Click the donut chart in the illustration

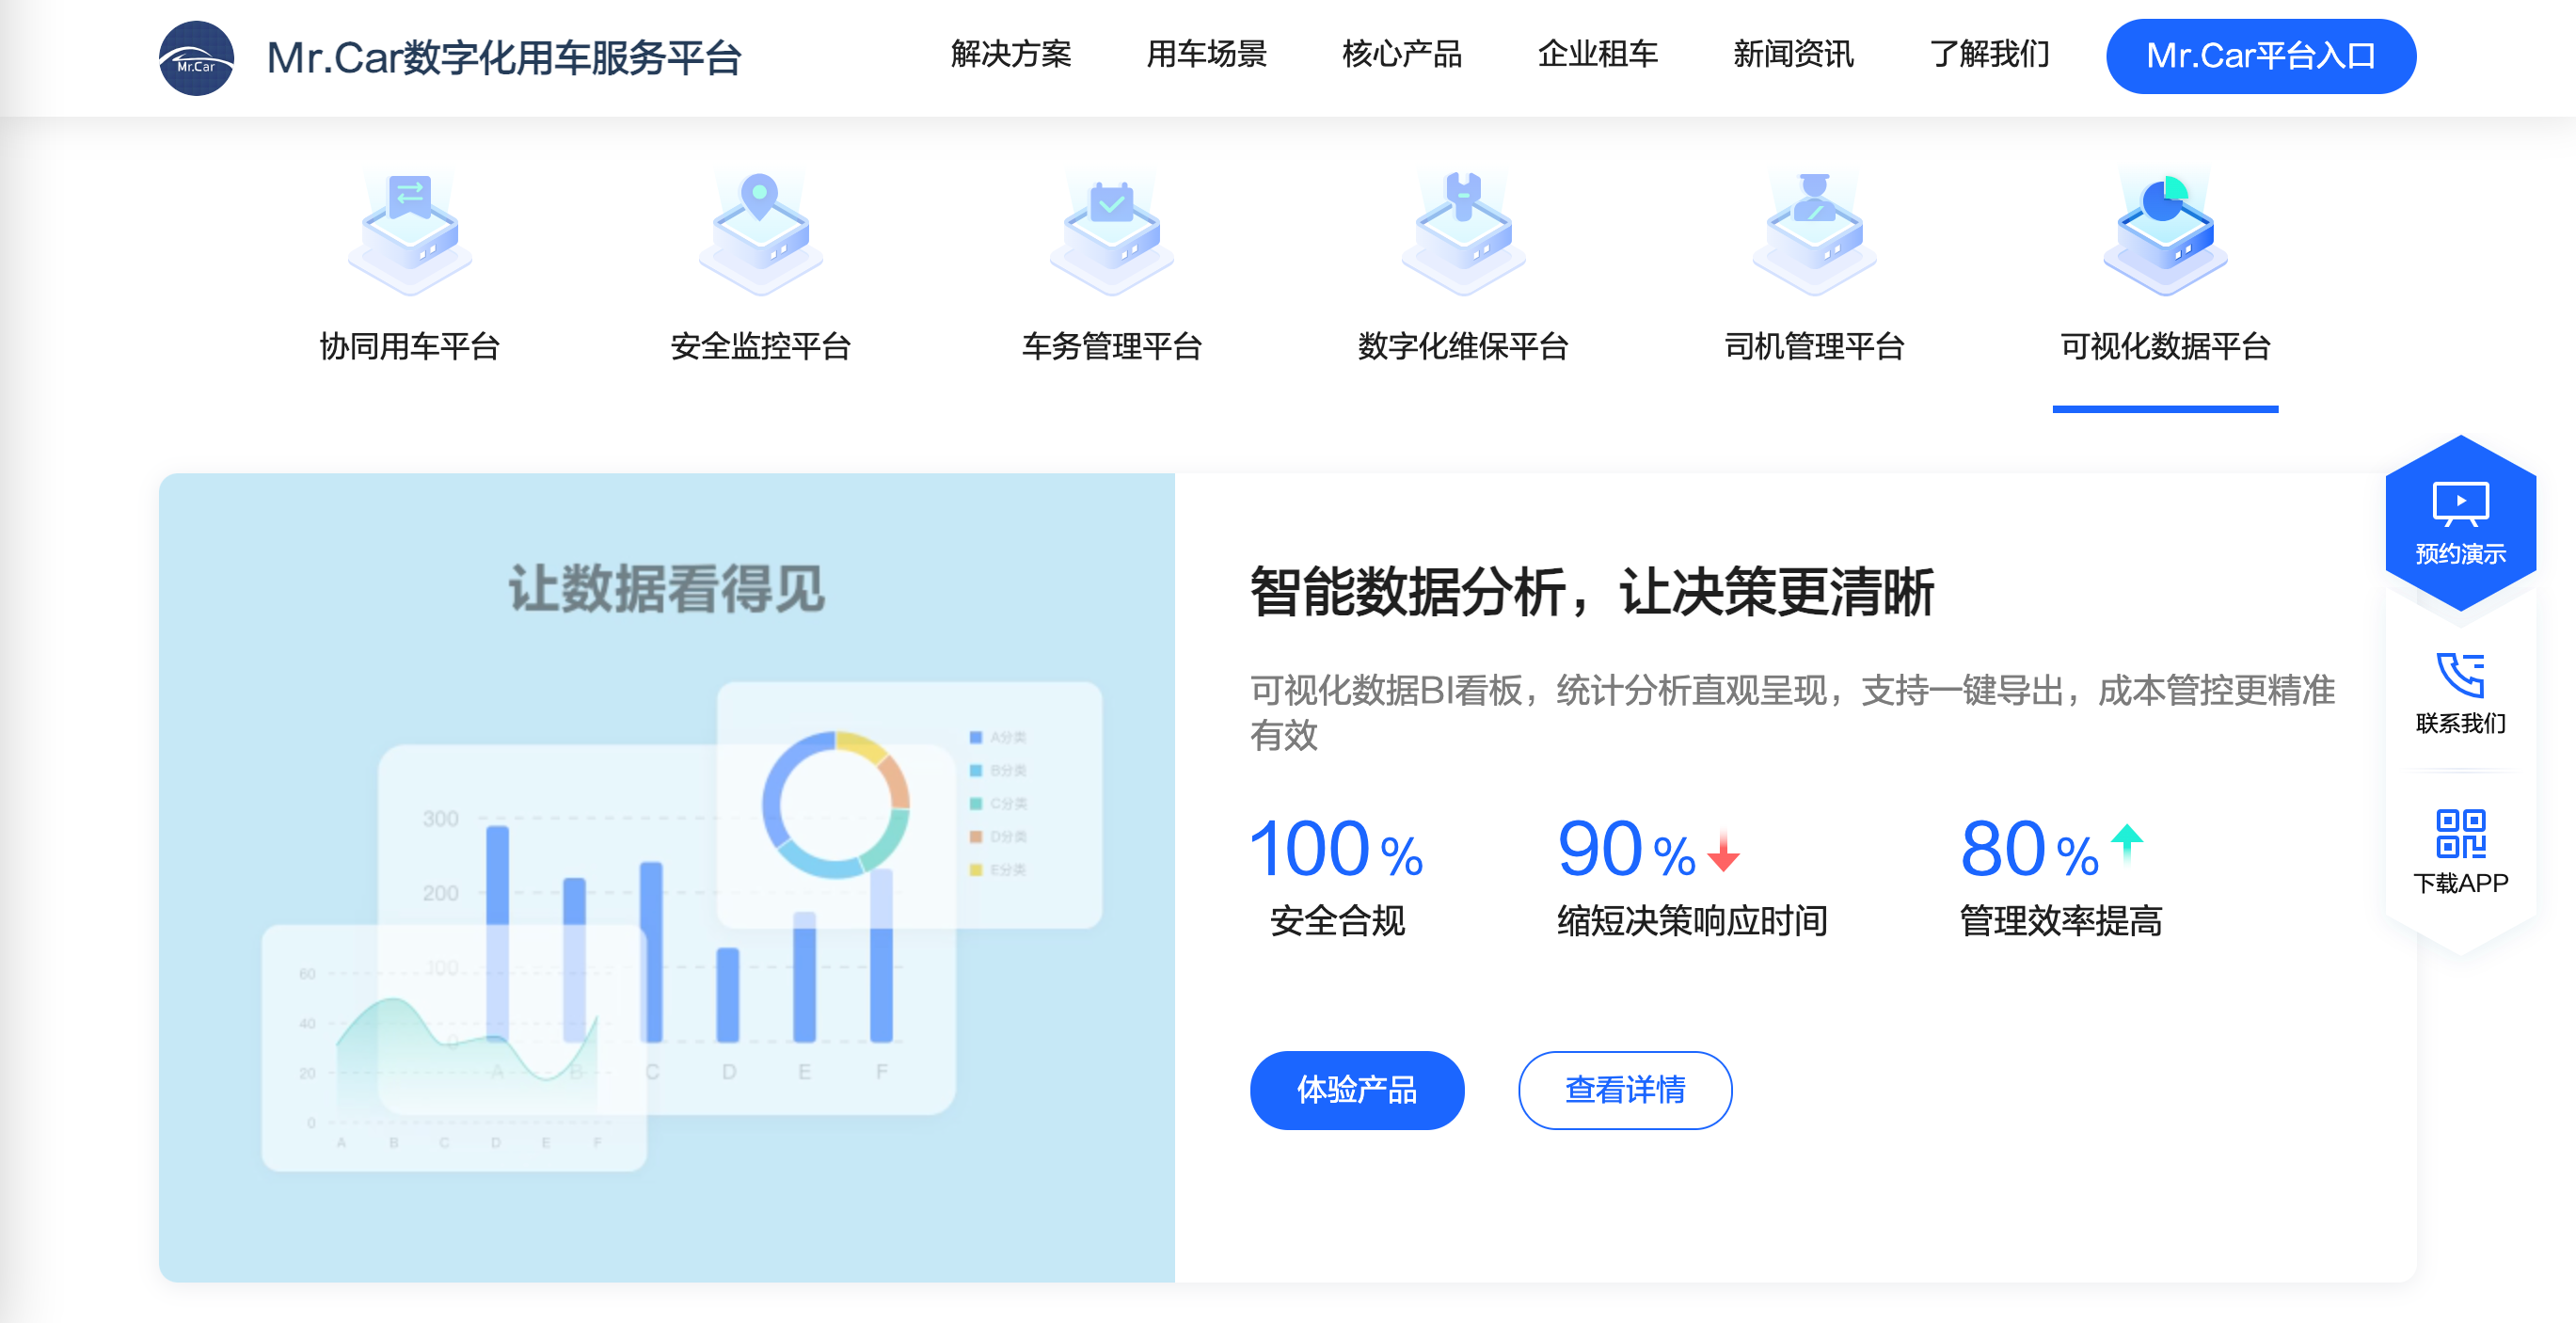point(835,804)
